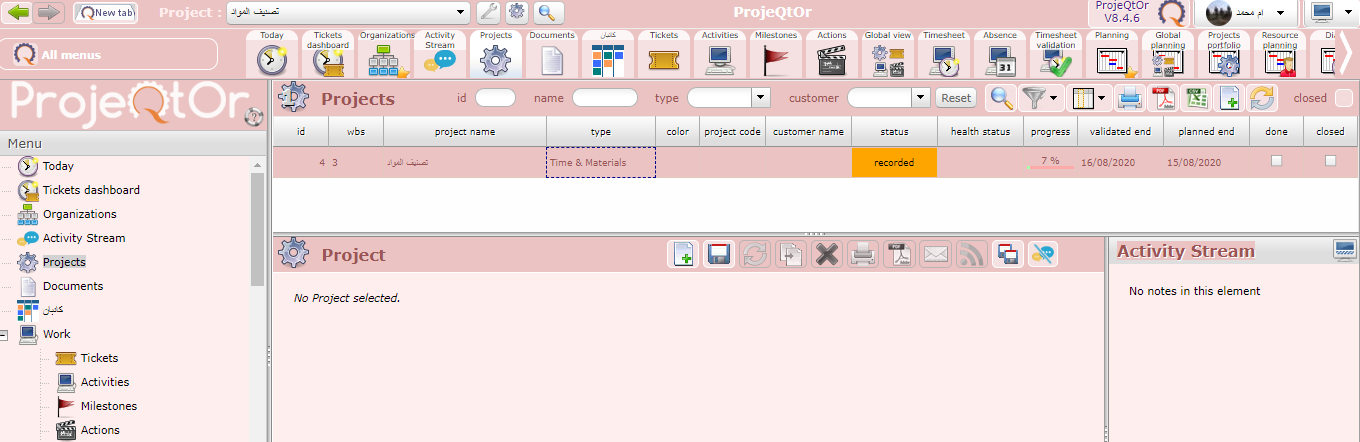
Task: Click the green back arrow
Action: [x=19, y=12]
